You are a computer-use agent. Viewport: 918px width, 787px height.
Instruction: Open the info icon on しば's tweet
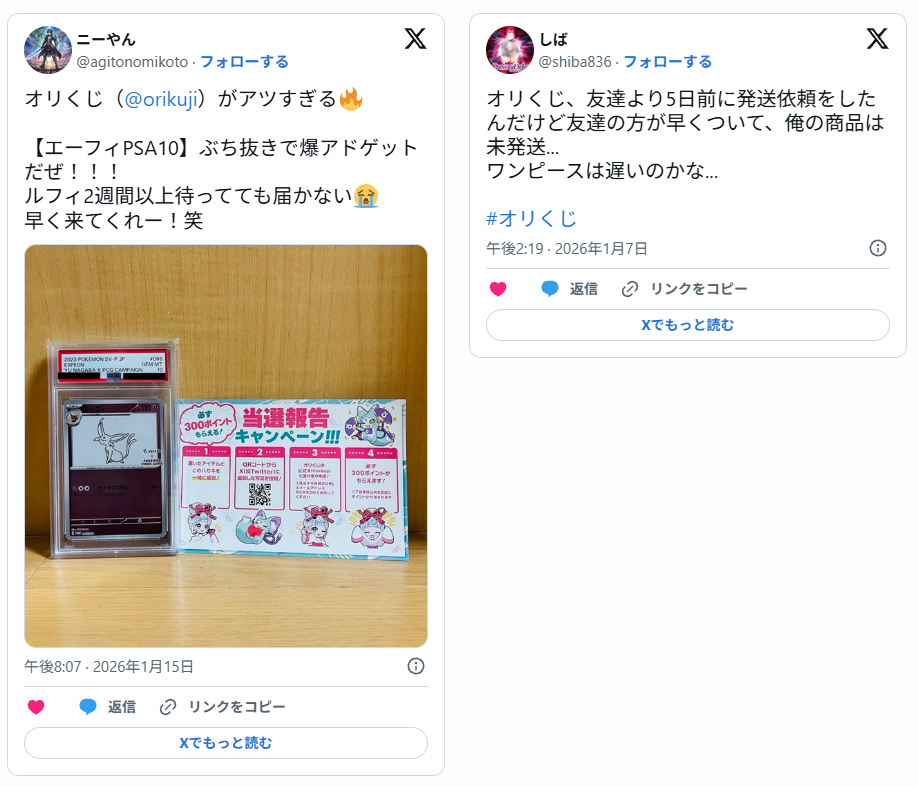(878, 248)
